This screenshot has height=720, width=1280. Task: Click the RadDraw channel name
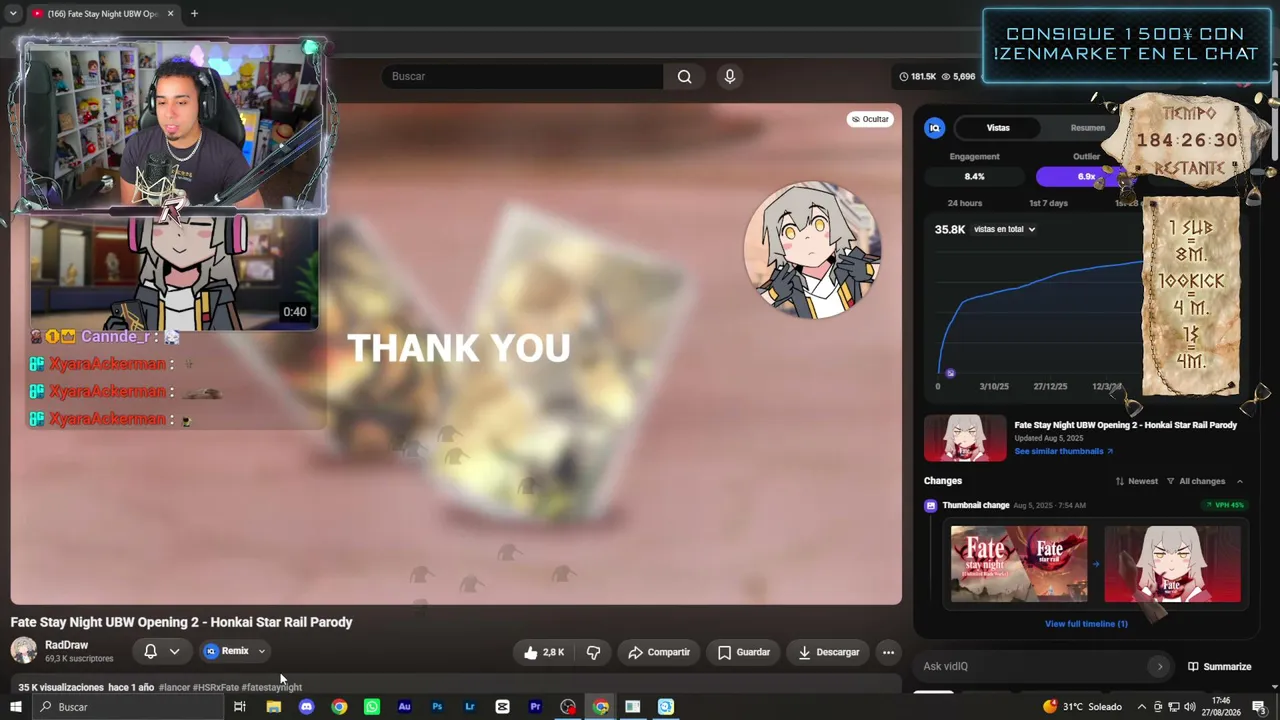pyautogui.click(x=66, y=646)
